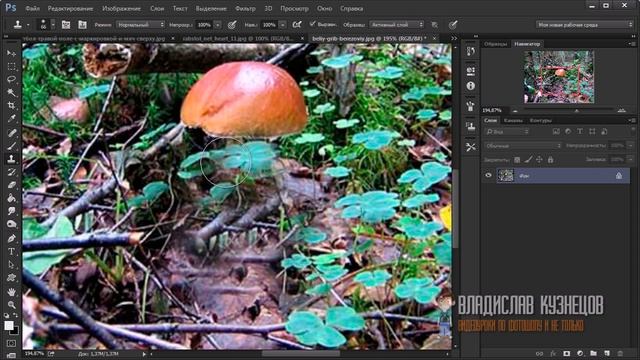640x360 pixels.
Task: Toggle lock transparent pixels
Action: coord(517,160)
